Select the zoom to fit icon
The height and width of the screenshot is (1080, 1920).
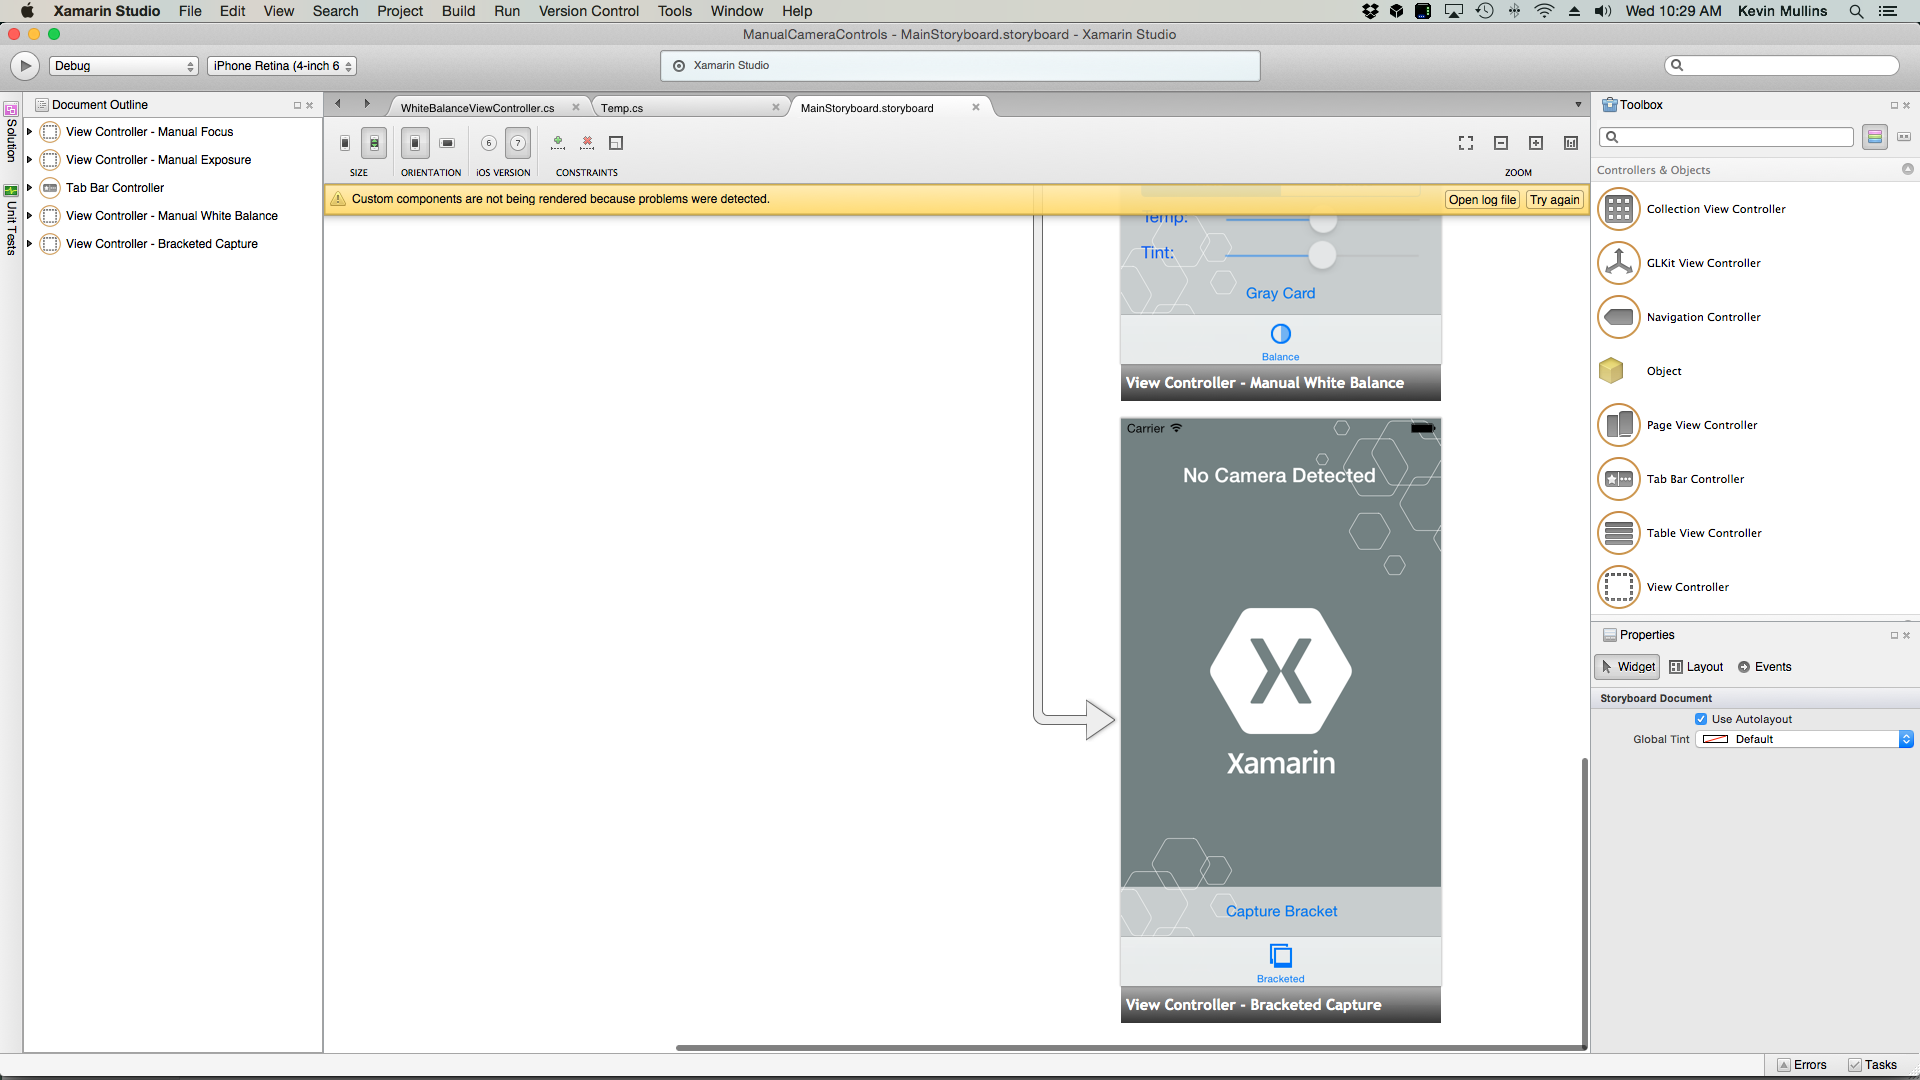click(1465, 143)
